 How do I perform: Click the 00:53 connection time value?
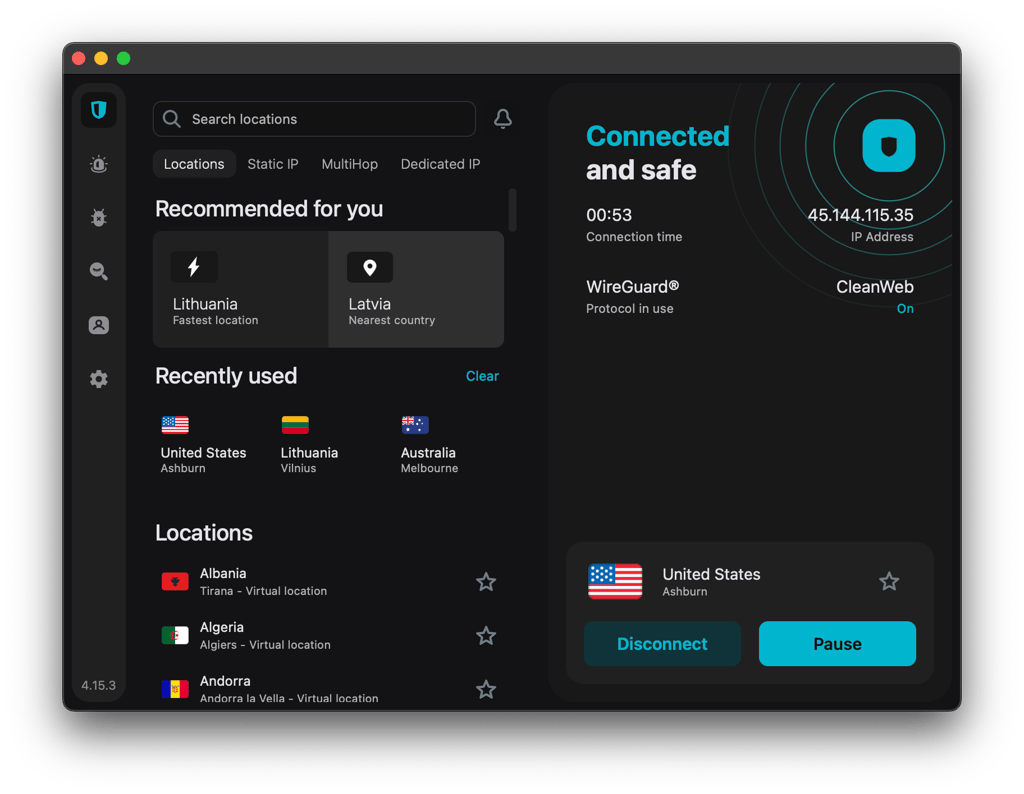point(609,215)
